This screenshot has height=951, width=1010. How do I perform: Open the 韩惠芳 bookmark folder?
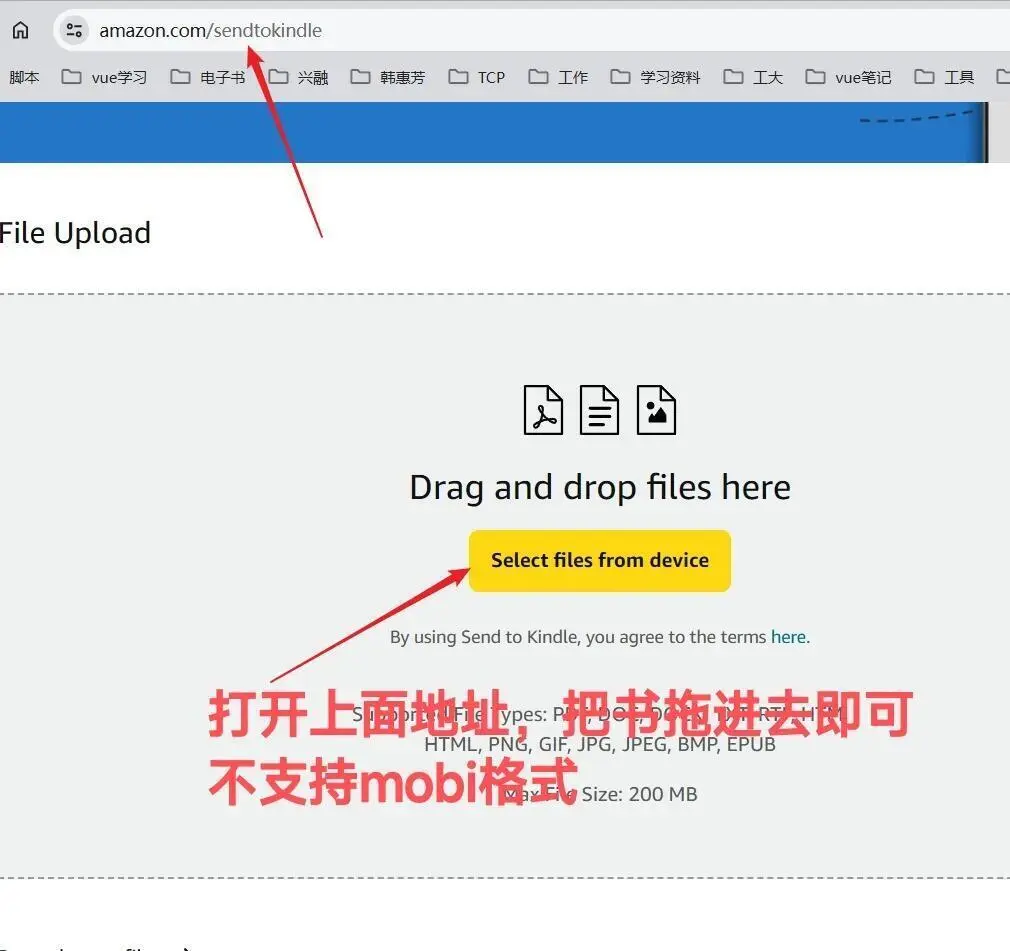[388, 77]
